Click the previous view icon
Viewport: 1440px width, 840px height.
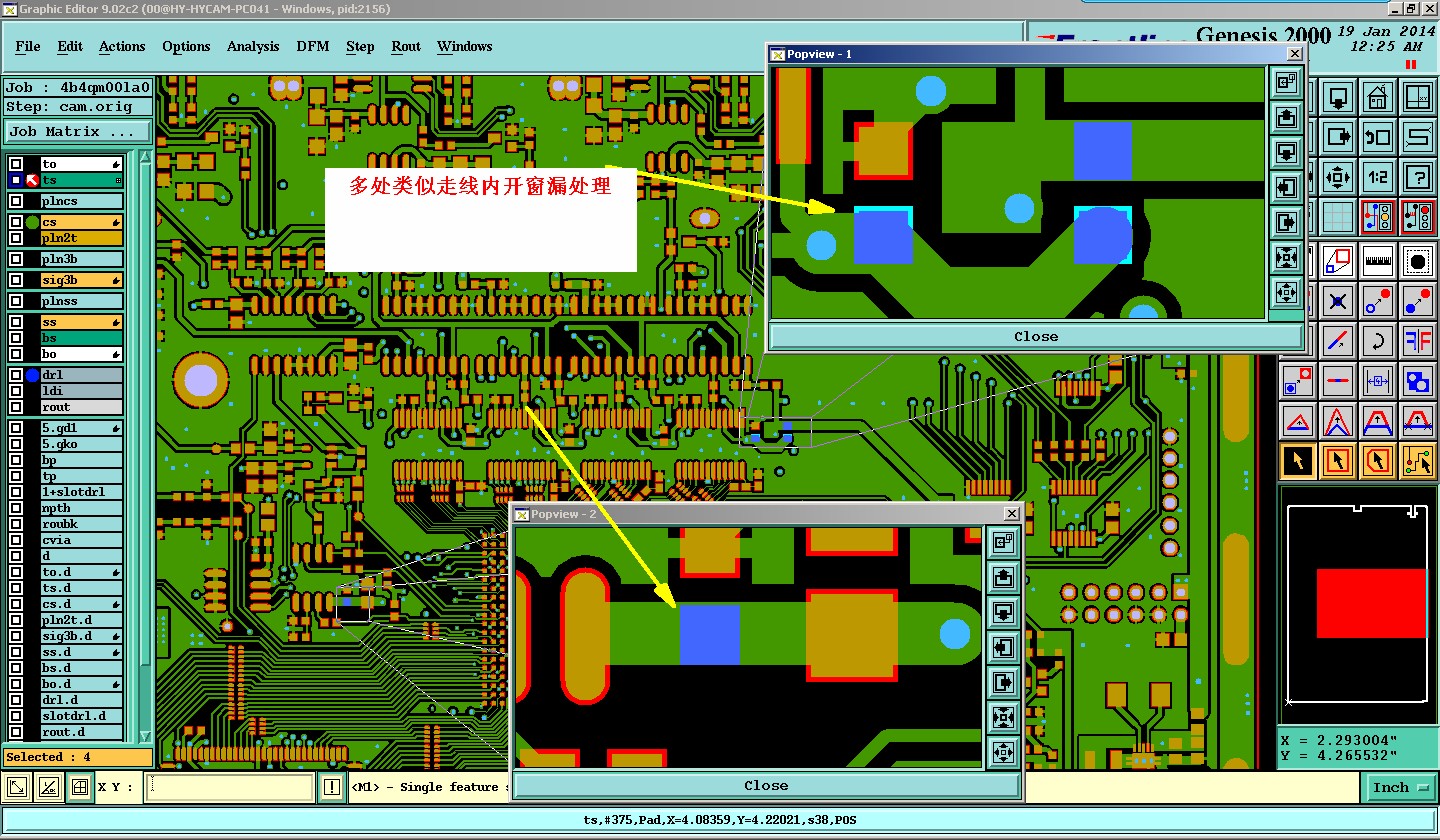[x=1377, y=137]
